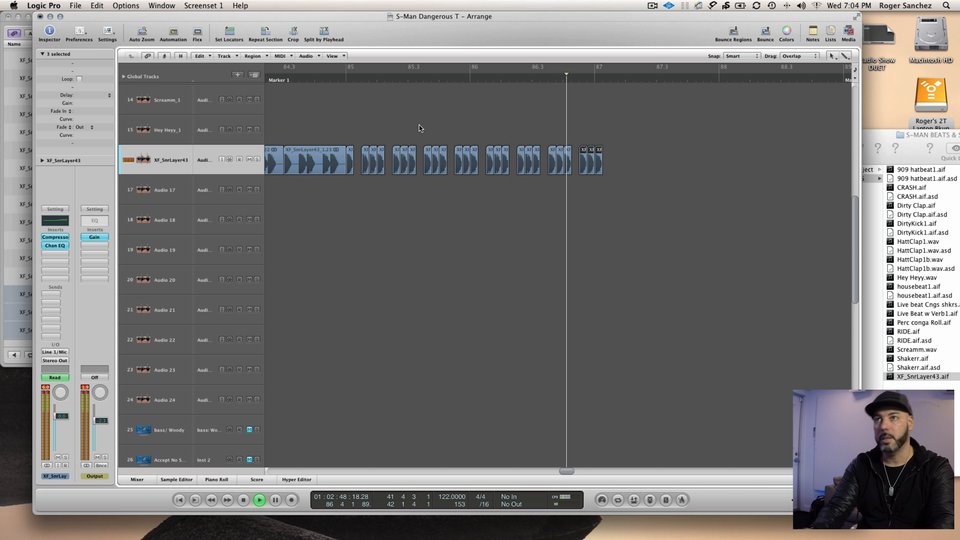This screenshot has width=960, height=540.
Task: Select the pointer tool menu icon
Action: point(831,56)
